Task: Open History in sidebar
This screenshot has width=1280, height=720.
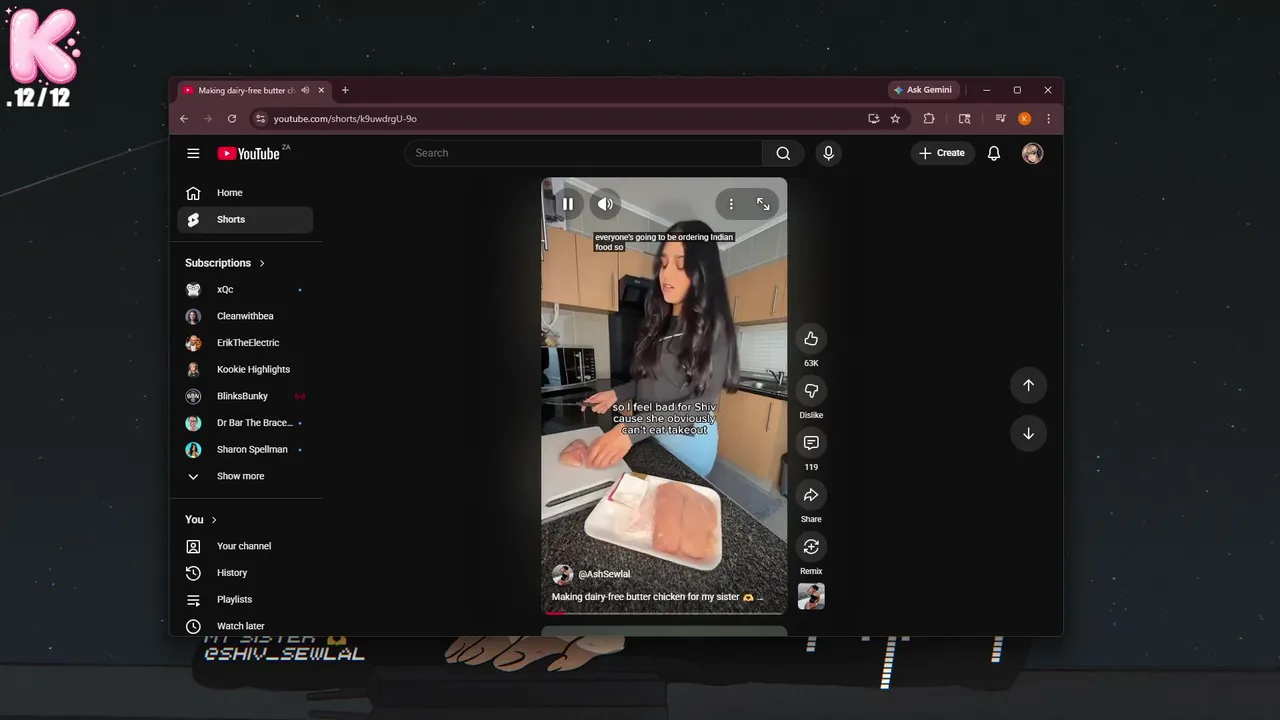Action: (245, 573)
